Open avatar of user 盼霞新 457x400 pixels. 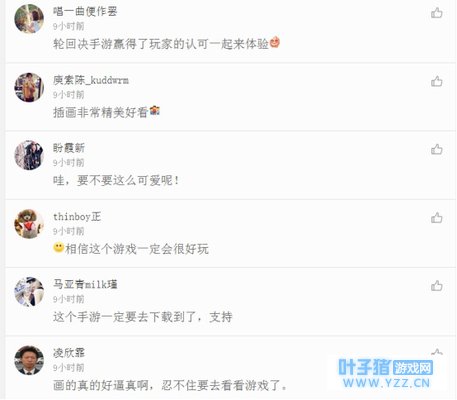click(29, 155)
